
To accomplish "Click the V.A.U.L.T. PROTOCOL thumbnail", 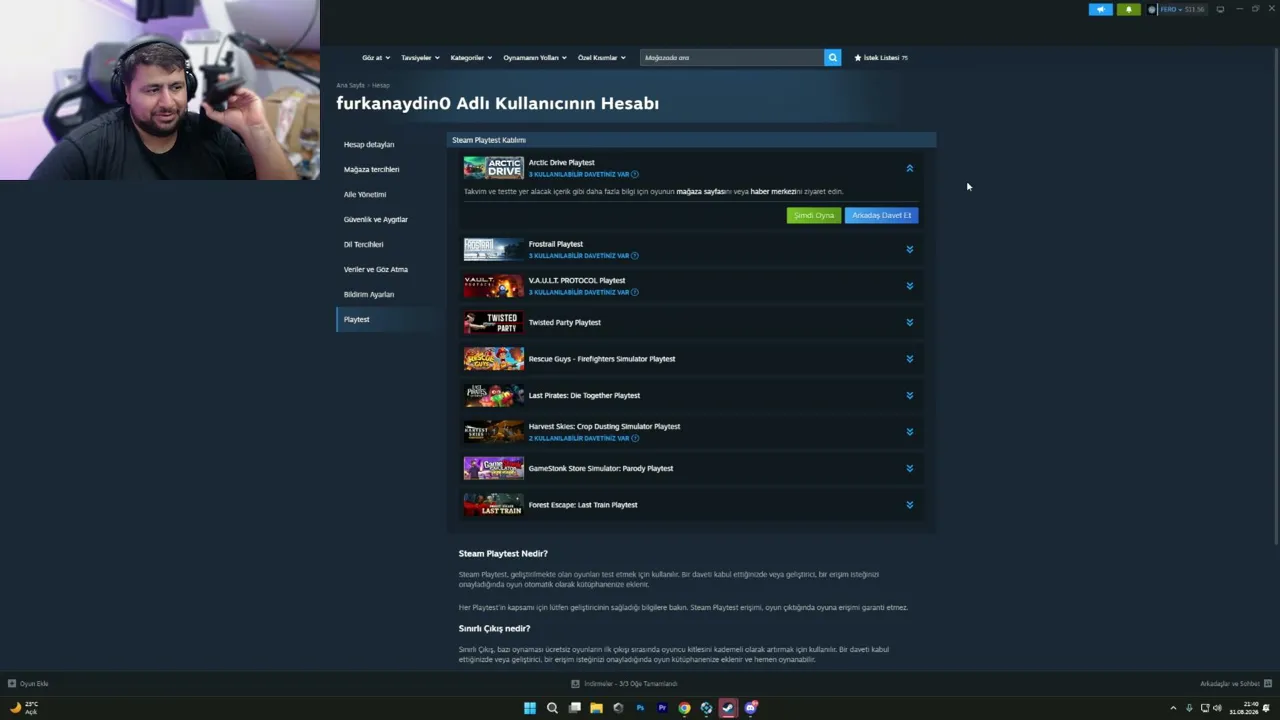I will tap(493, 286).
